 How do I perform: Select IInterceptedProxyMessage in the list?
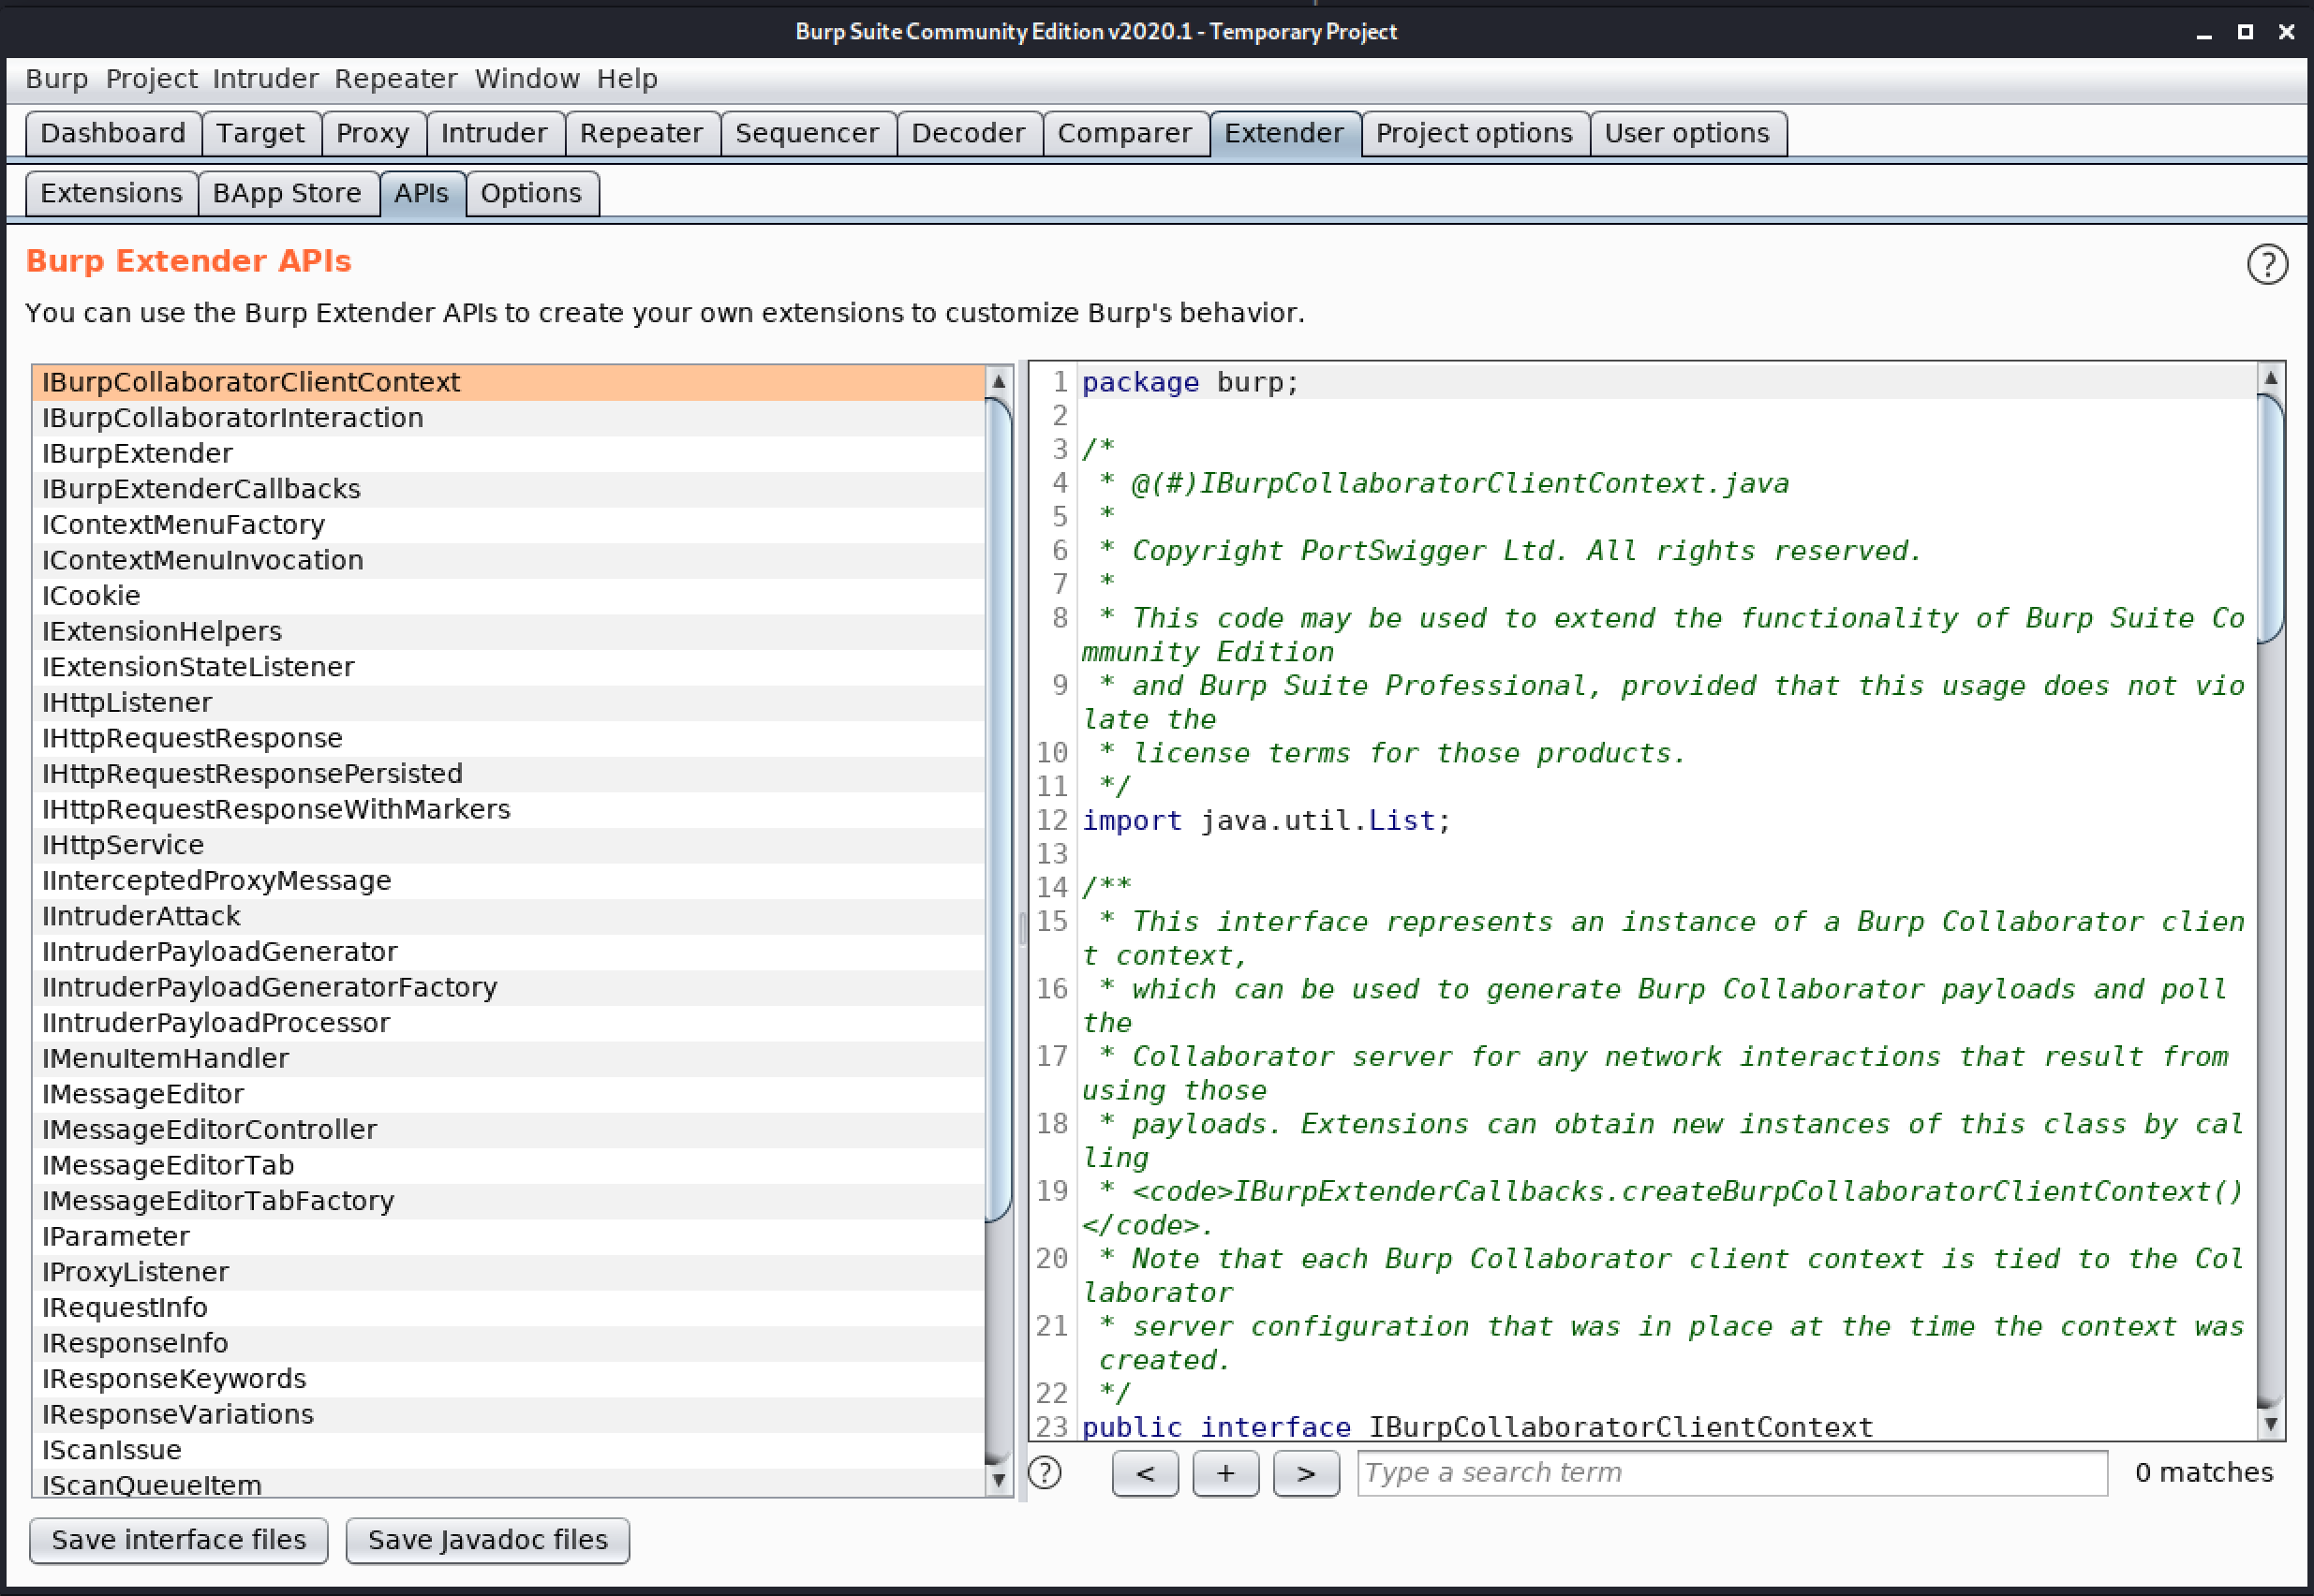click(508, 880)
